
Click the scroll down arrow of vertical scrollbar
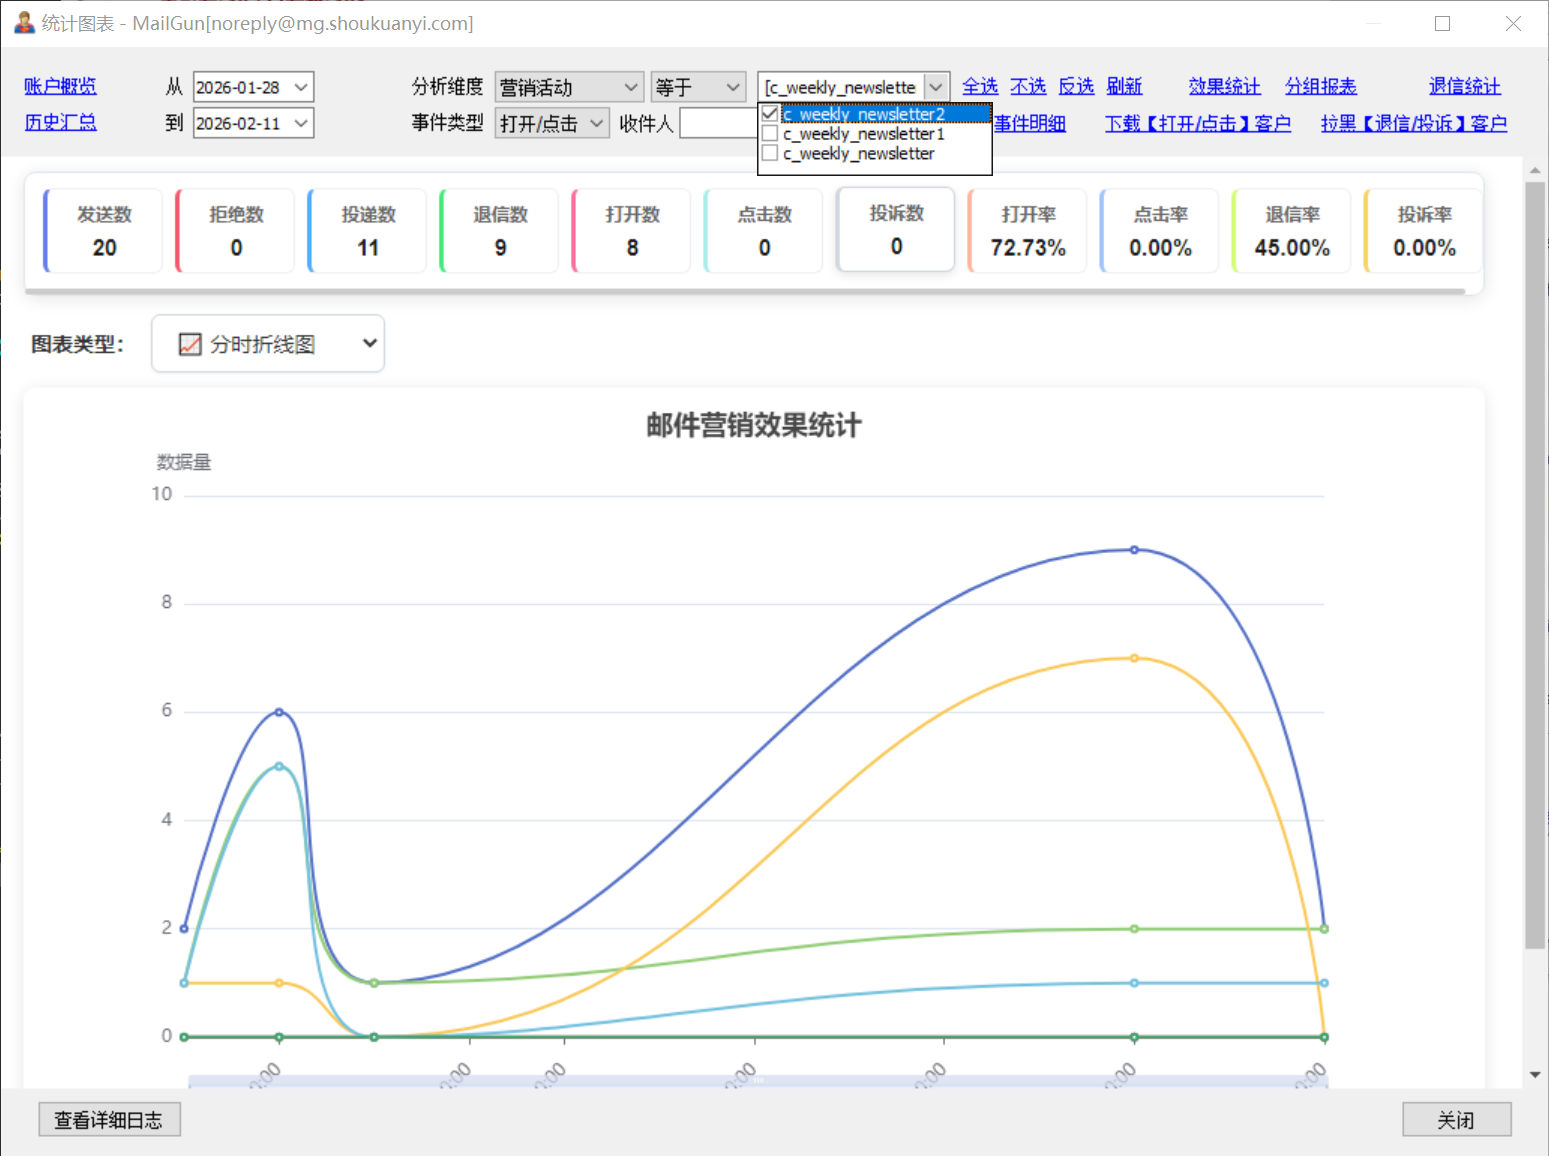point(1535,1075)
